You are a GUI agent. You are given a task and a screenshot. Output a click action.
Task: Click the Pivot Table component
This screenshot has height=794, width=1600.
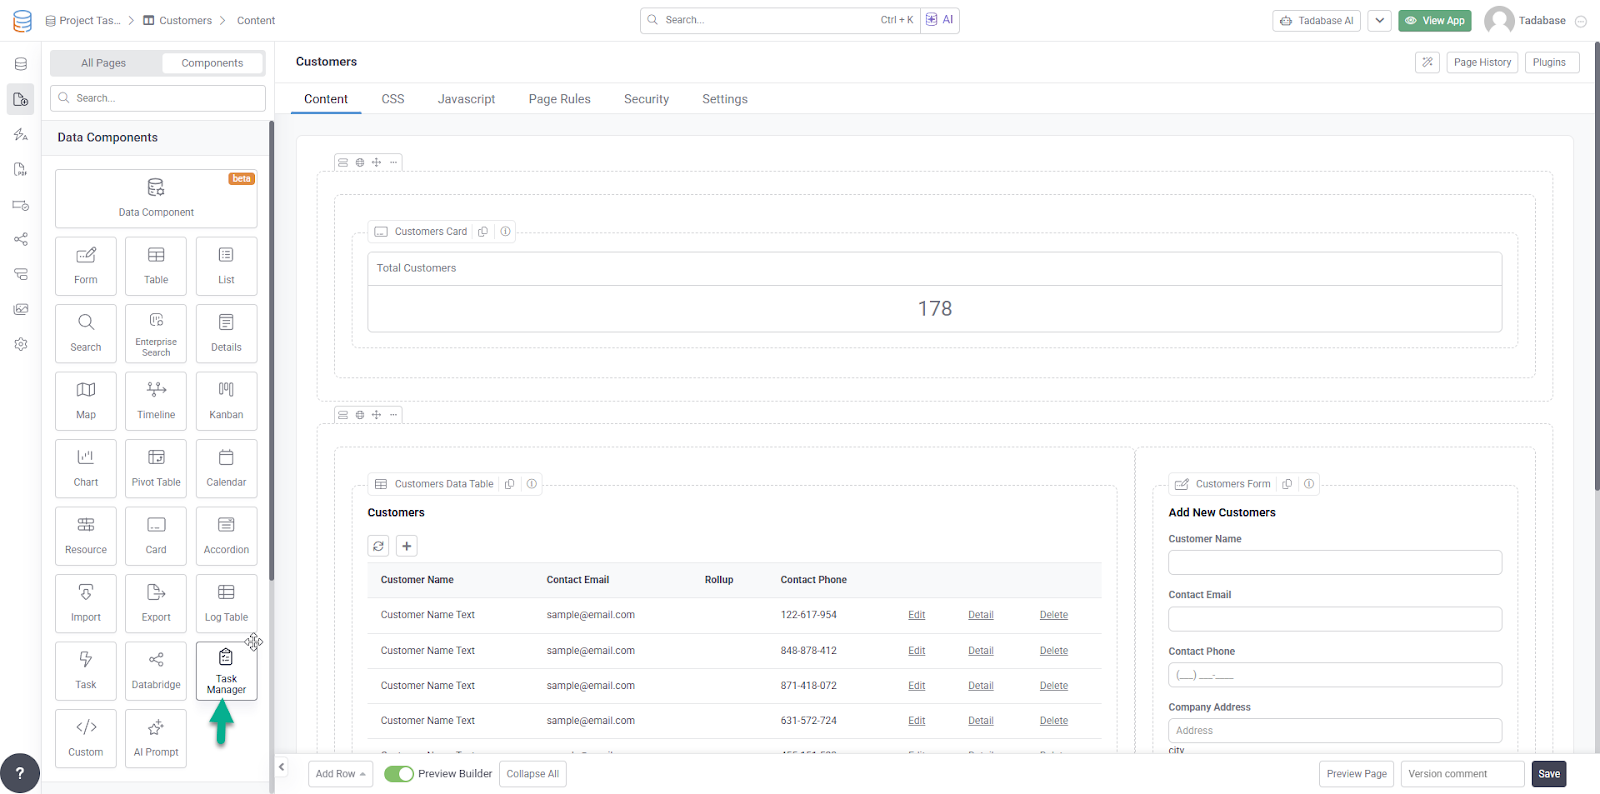(x=156, y=468)
